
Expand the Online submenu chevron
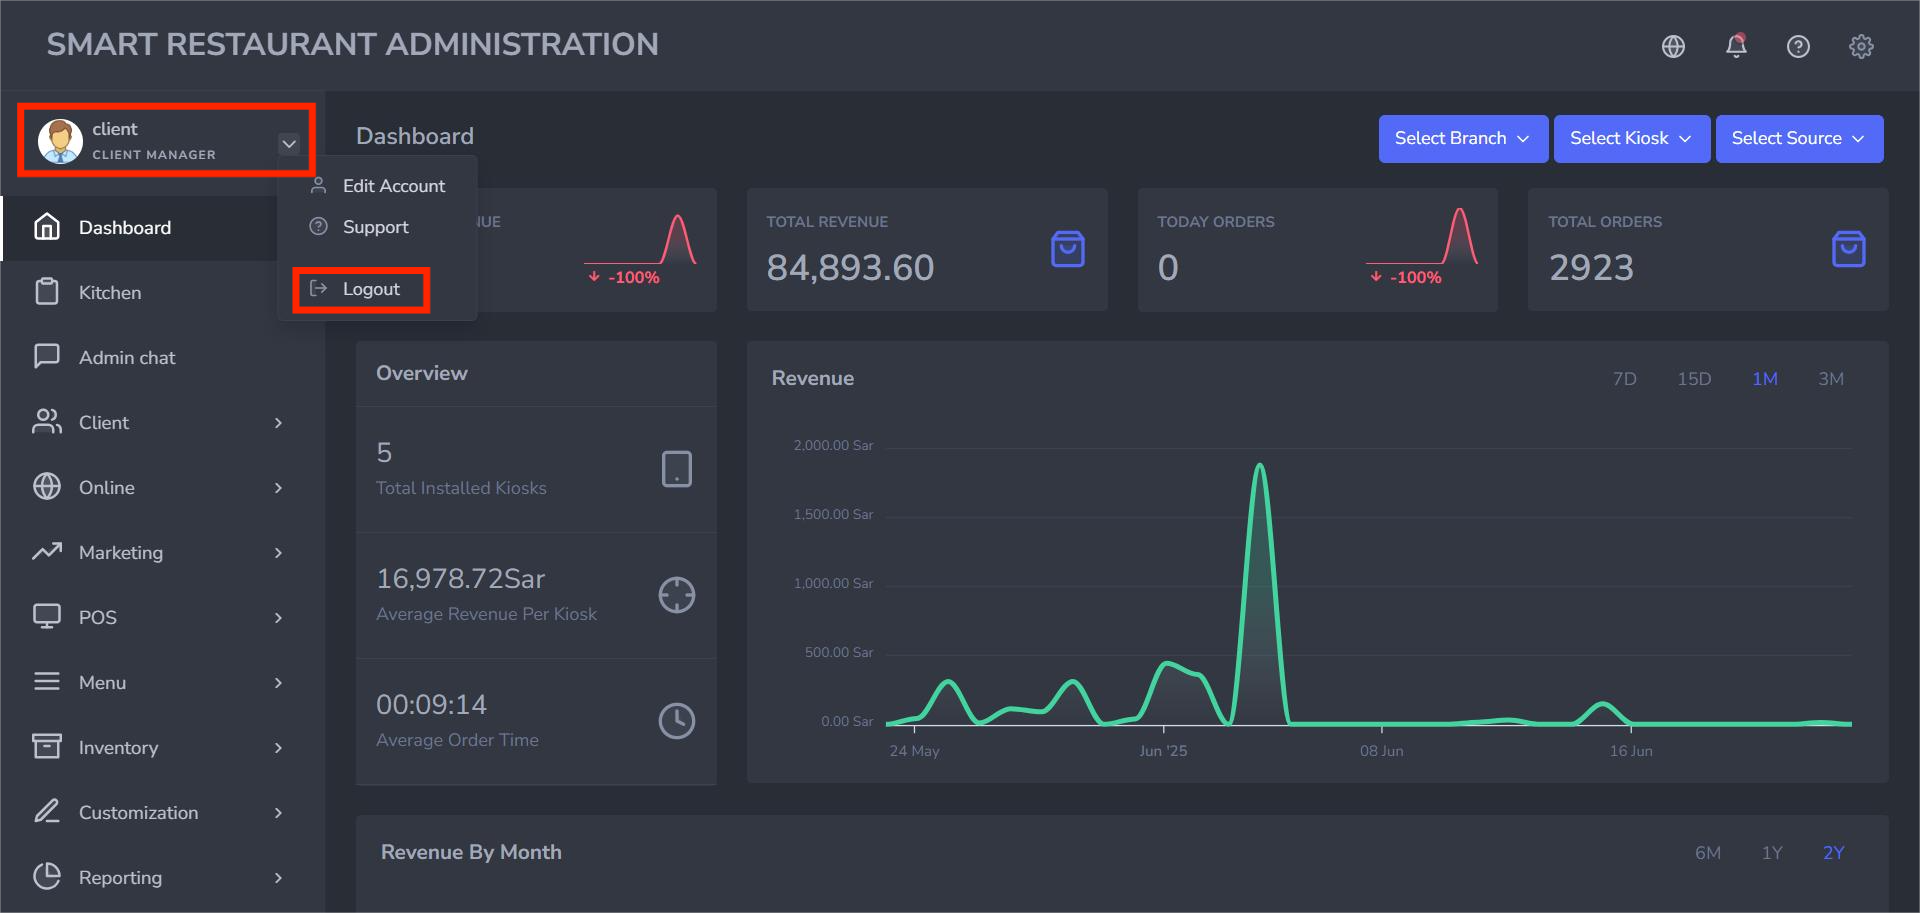[x=278, y=488]
